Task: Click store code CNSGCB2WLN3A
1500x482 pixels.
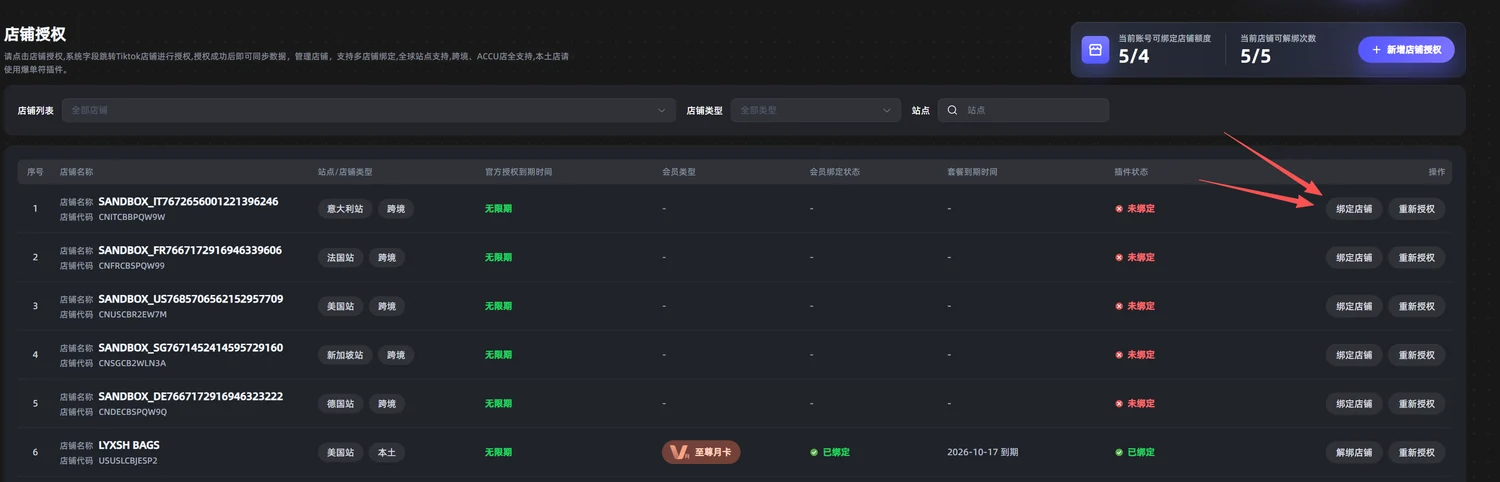Action: (132, 363)
